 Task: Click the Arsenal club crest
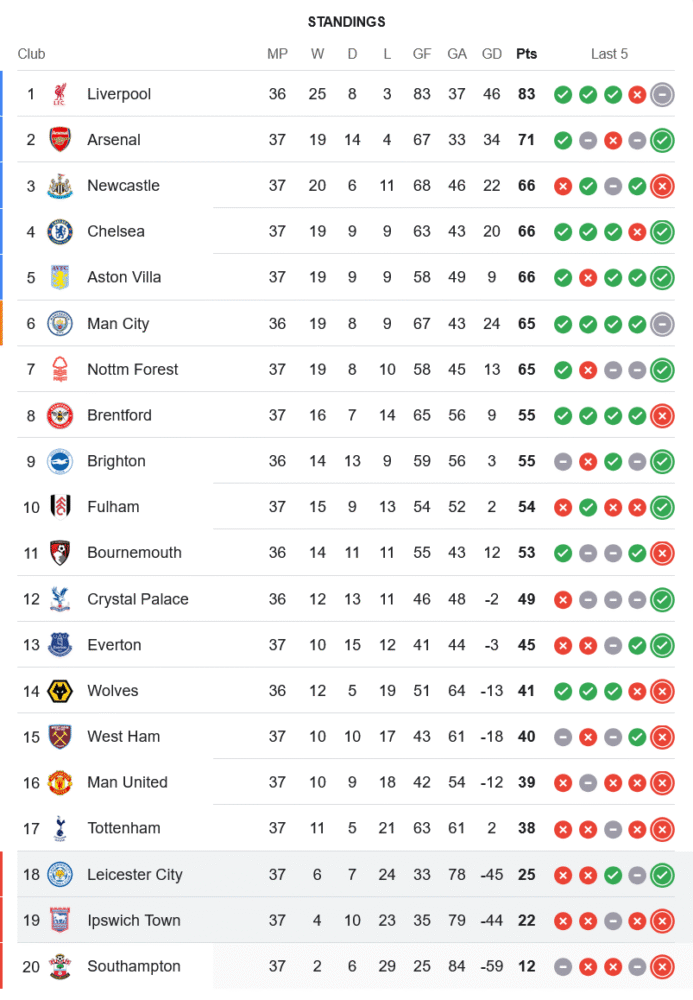tap(60, 140)
